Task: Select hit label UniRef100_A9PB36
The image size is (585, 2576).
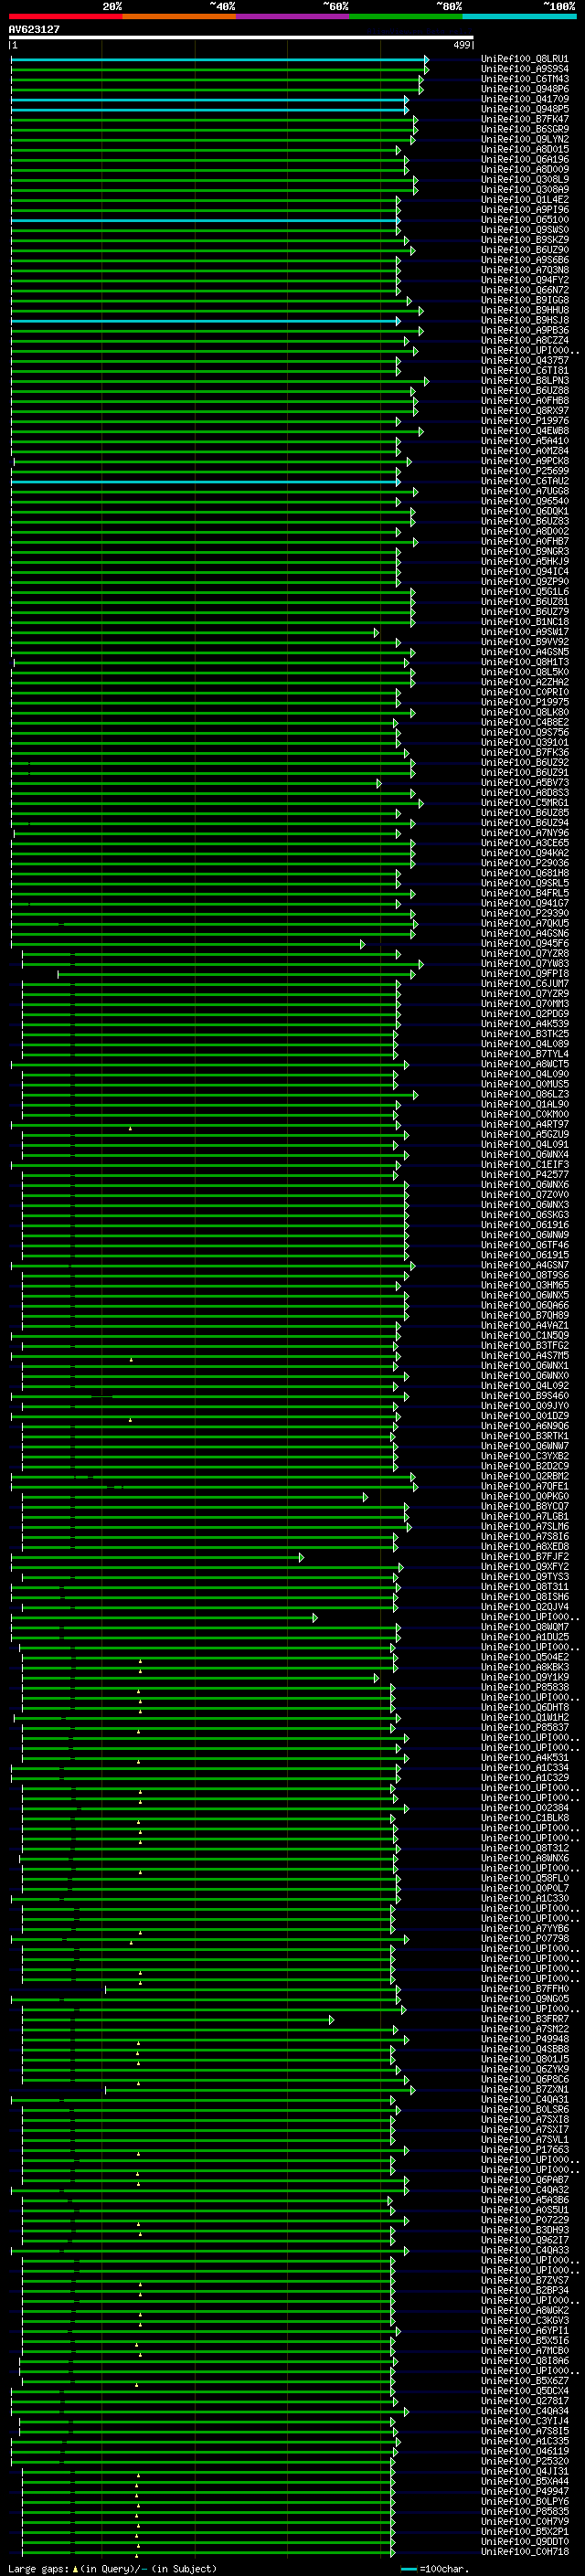Action: 525,330
